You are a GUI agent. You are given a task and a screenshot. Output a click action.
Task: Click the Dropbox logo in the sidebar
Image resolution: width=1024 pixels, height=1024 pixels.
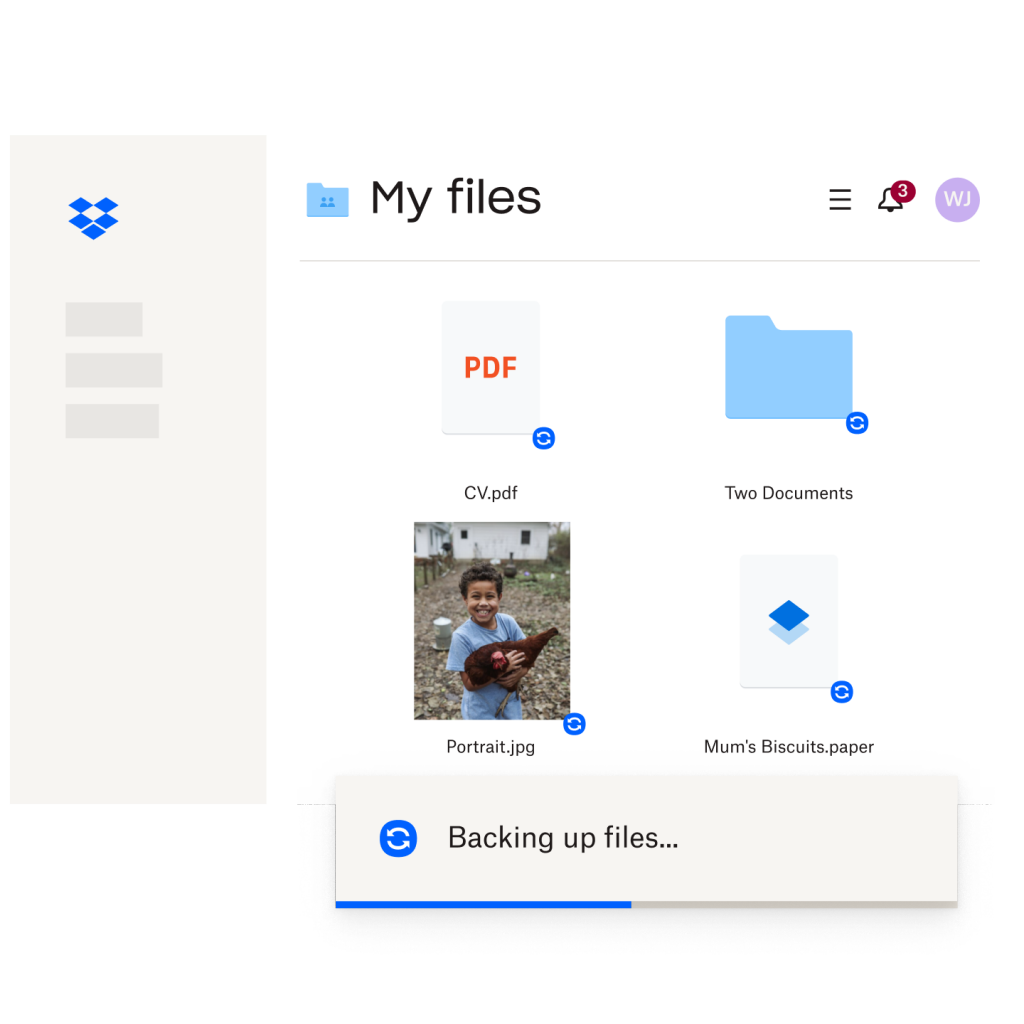[93, 218]
